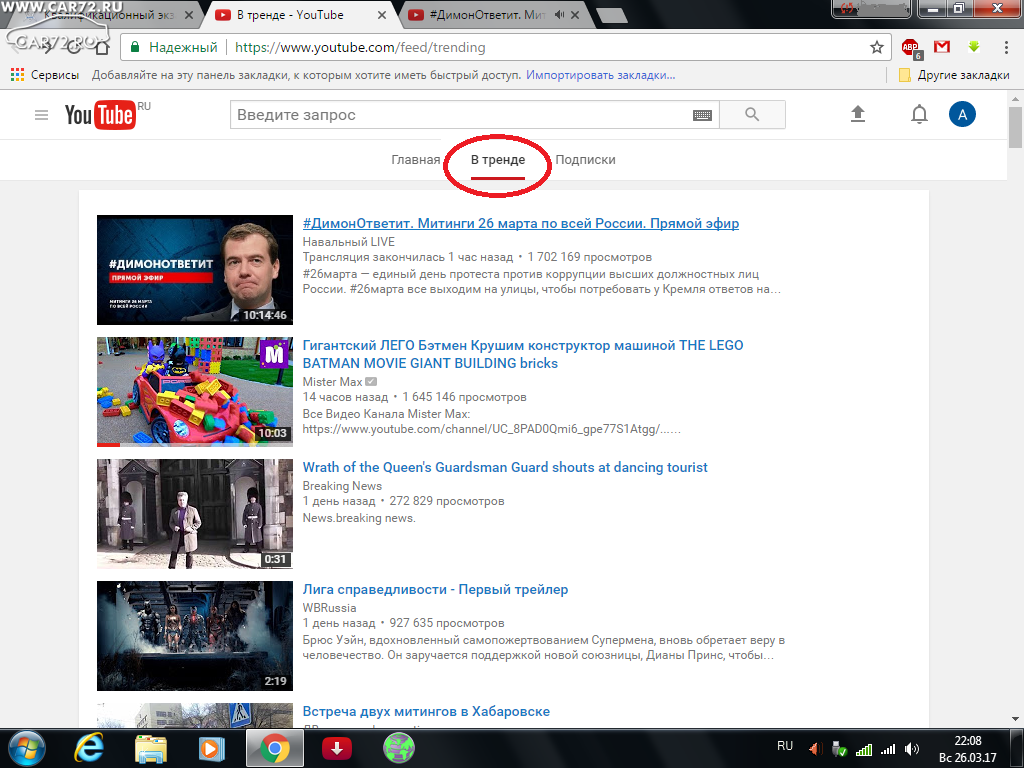Click the Justice League trailer thumbnail
The width and height of the screenshot is (1024, 768).
click(x=195, y=636)
